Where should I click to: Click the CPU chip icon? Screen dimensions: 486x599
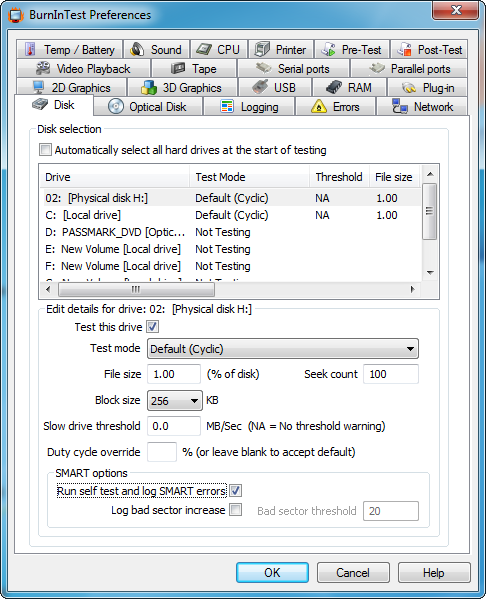tap(204, 49)
